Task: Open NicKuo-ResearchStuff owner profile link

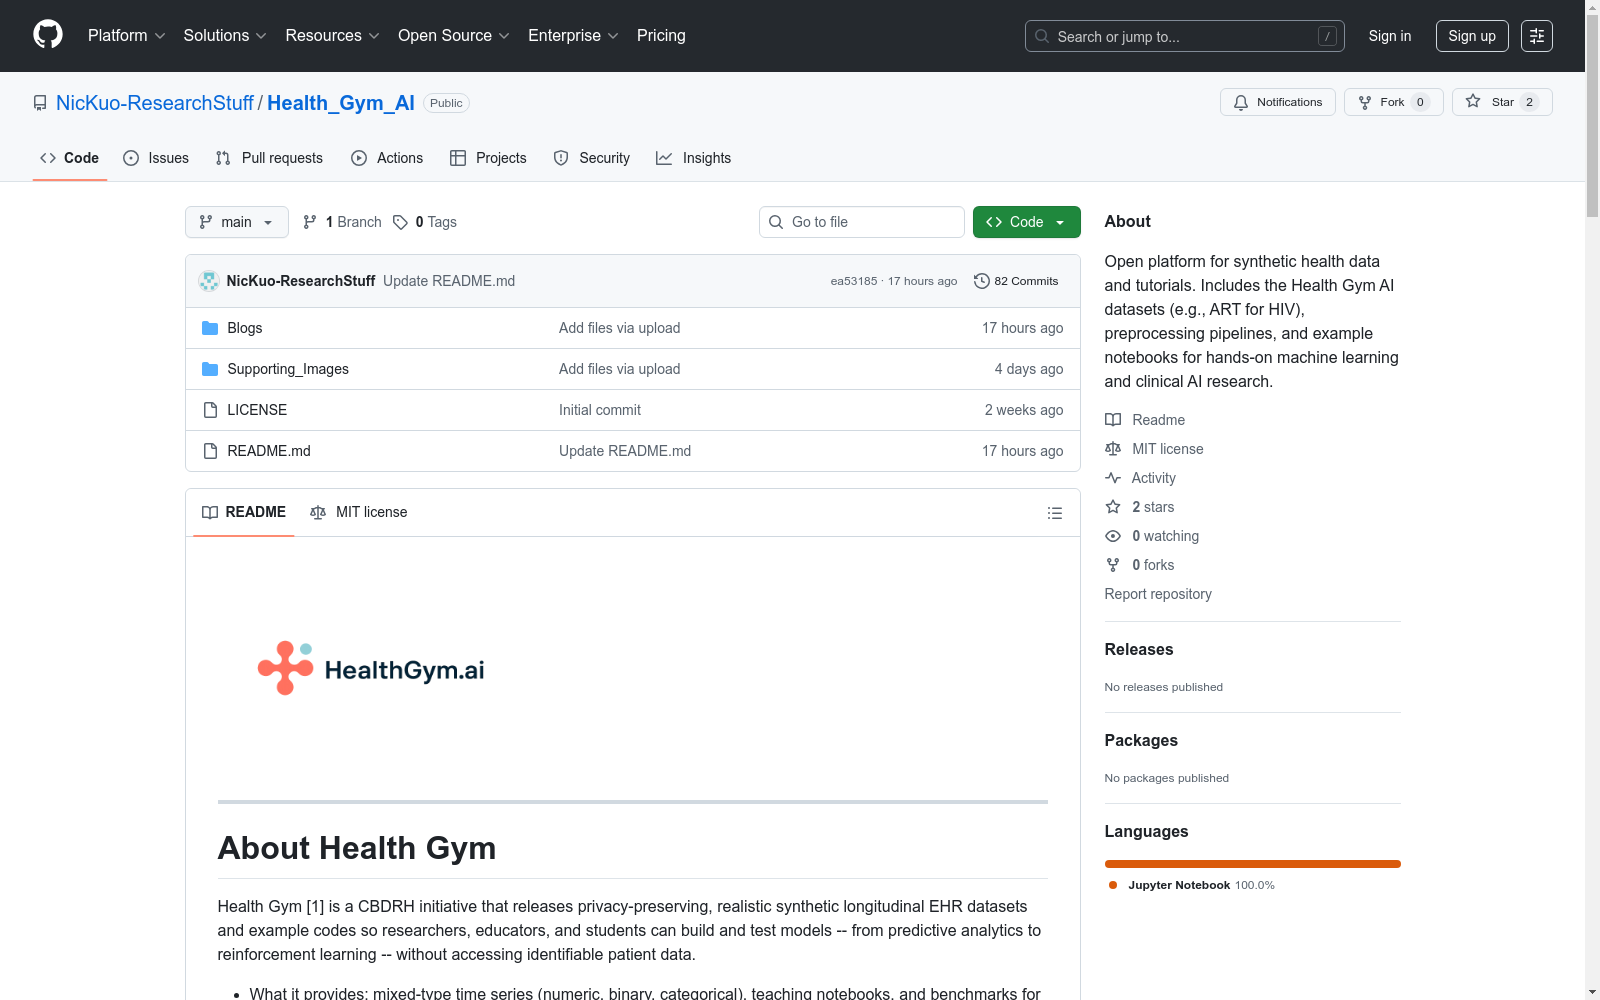Action: [x=155, y=103]
